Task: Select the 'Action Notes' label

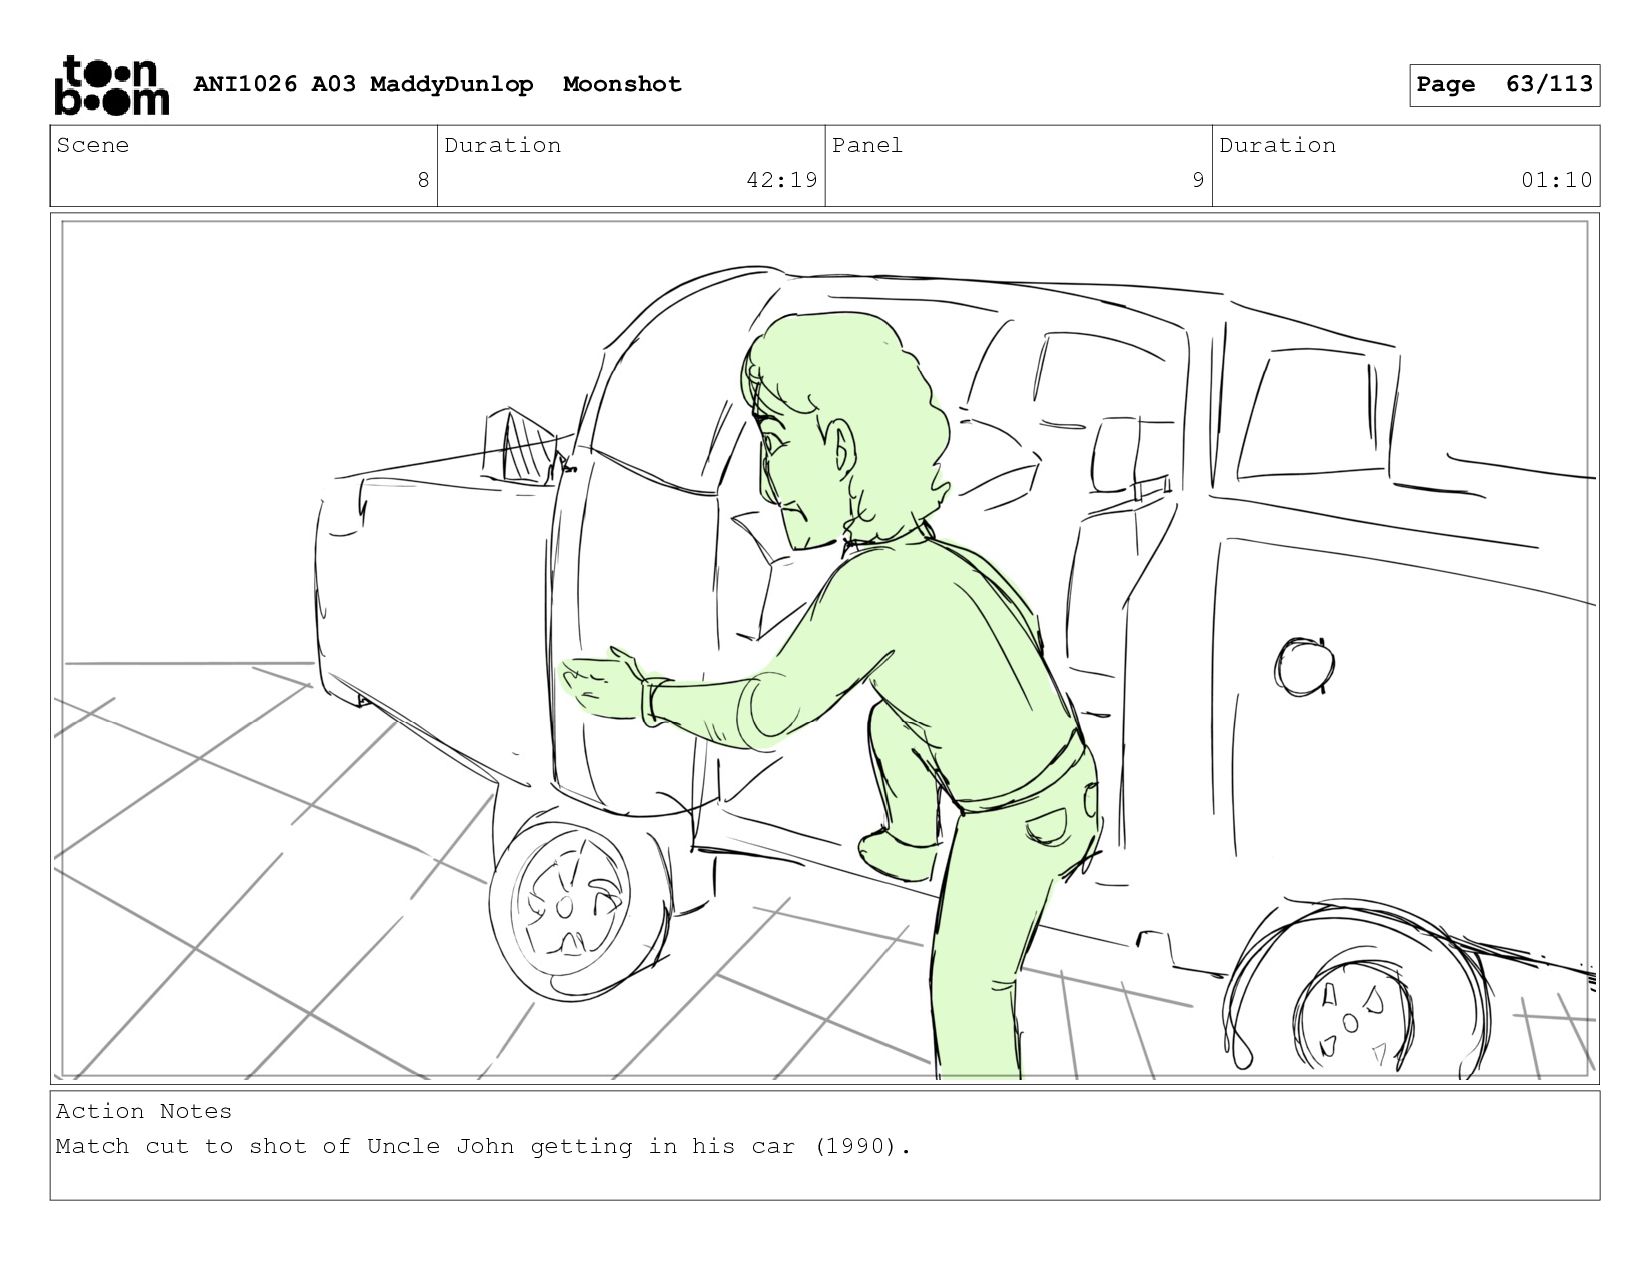Action: 144,1111
